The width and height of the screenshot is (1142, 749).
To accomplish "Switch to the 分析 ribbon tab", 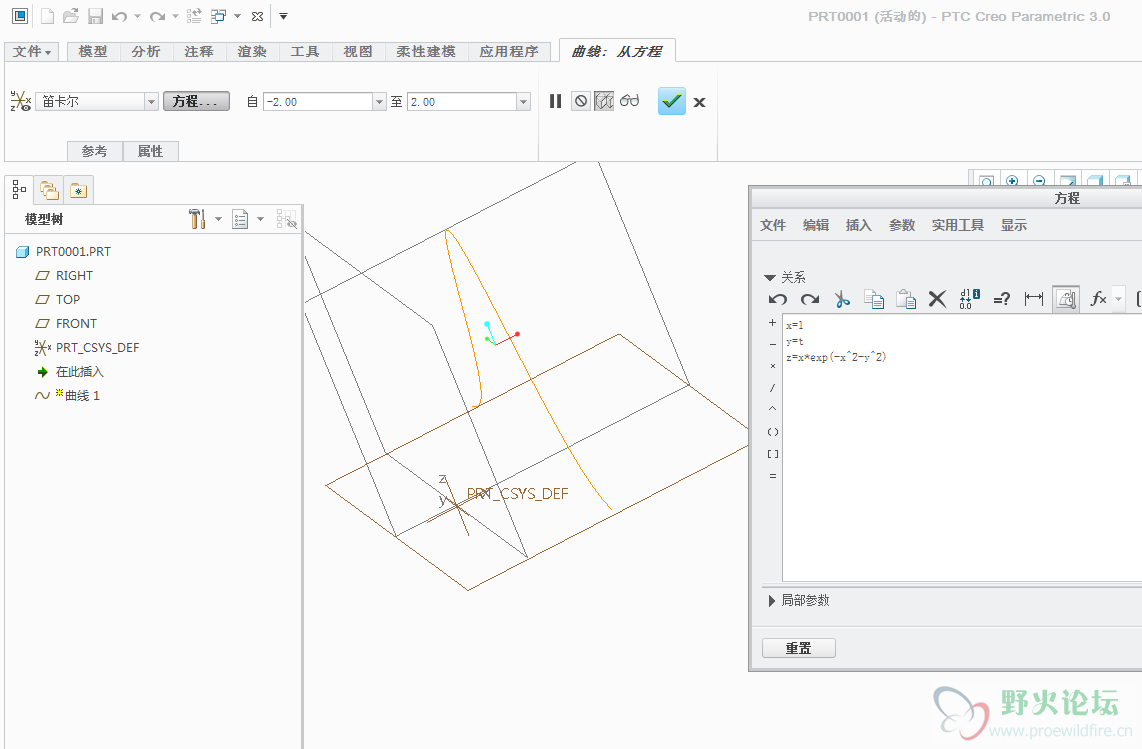I will (146, 52).
